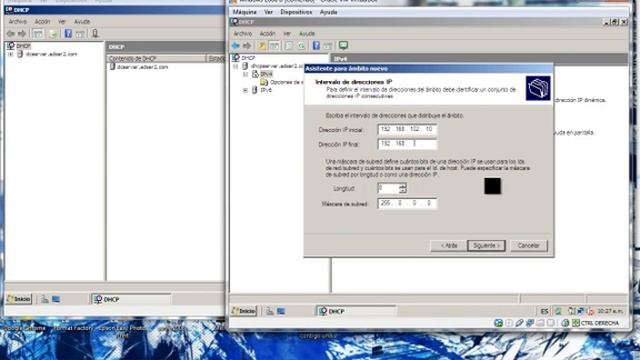Click the VirtualBox USB status icon
This screenshot has height=360, width=640.
coord(519,323)
